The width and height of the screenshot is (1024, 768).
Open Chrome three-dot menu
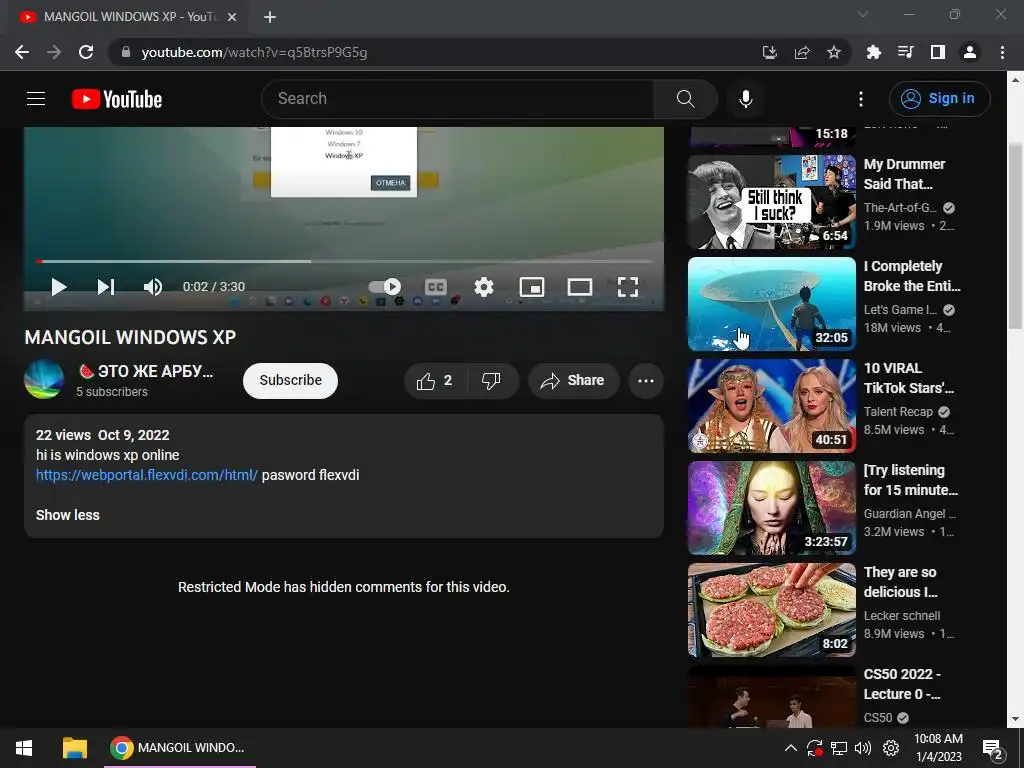(1002, 52)
